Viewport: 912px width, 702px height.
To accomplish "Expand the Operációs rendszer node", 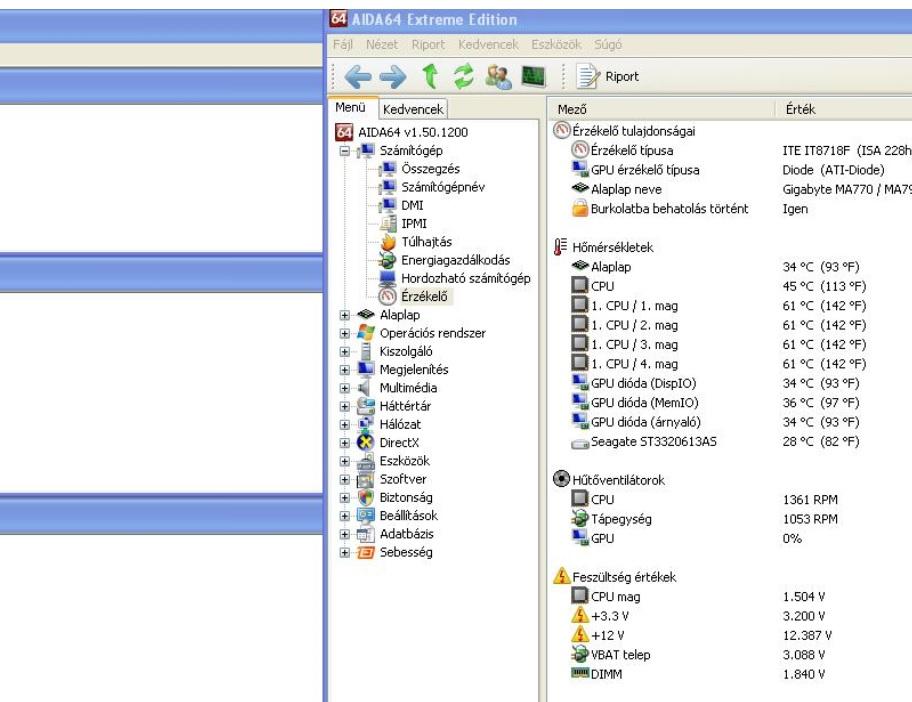I will [344, 333].
